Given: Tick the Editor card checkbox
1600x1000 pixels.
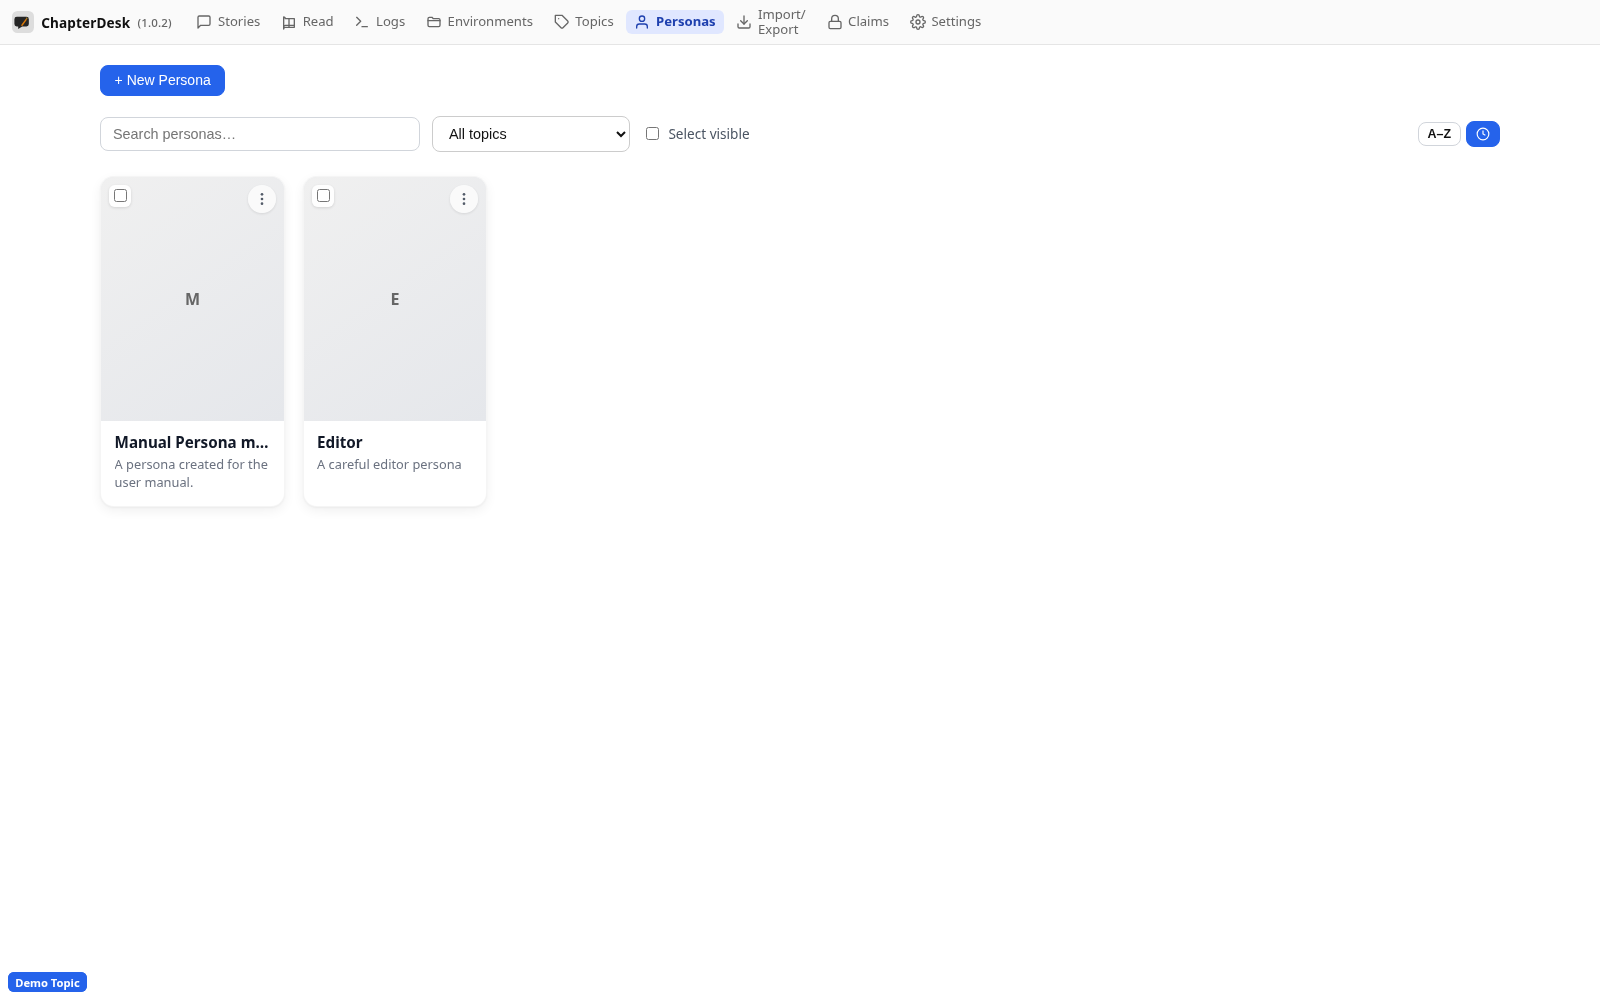Looking at the screenshot, I should click(x=323, y=196).
